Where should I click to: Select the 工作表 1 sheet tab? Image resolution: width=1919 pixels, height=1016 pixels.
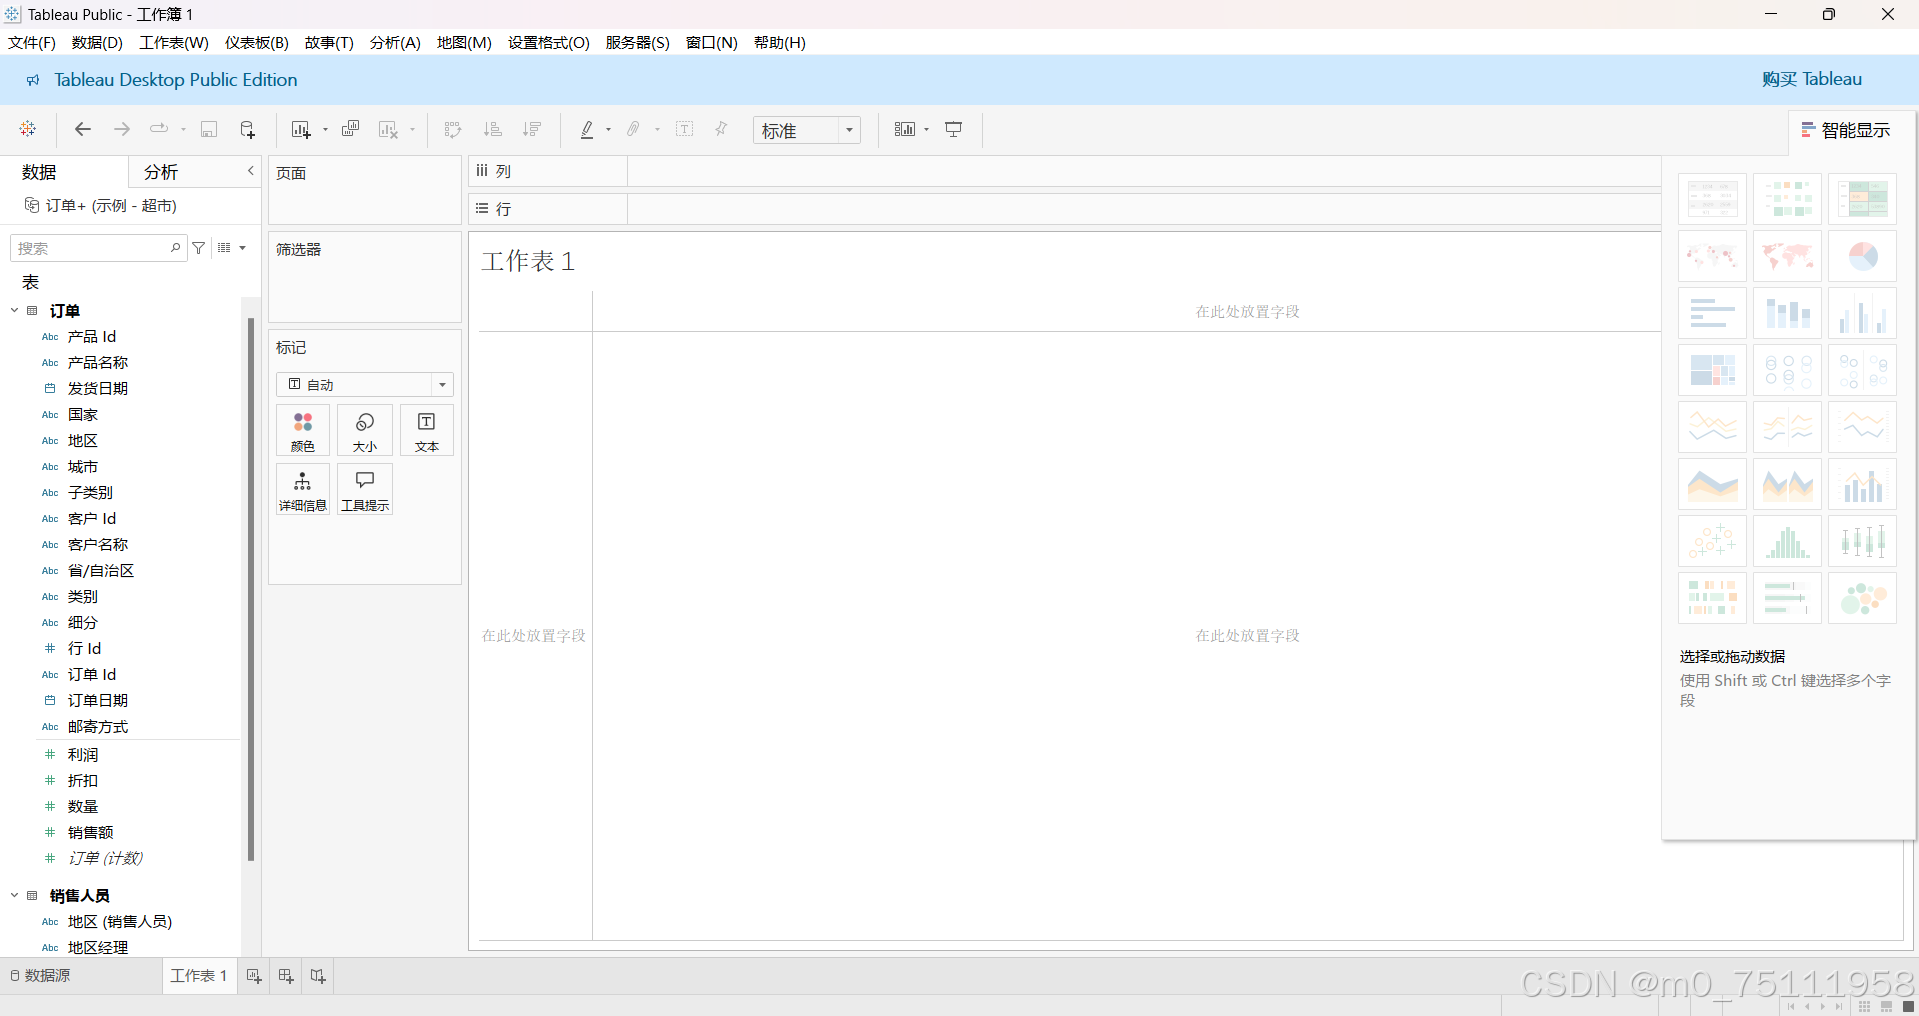click(199, 976)
